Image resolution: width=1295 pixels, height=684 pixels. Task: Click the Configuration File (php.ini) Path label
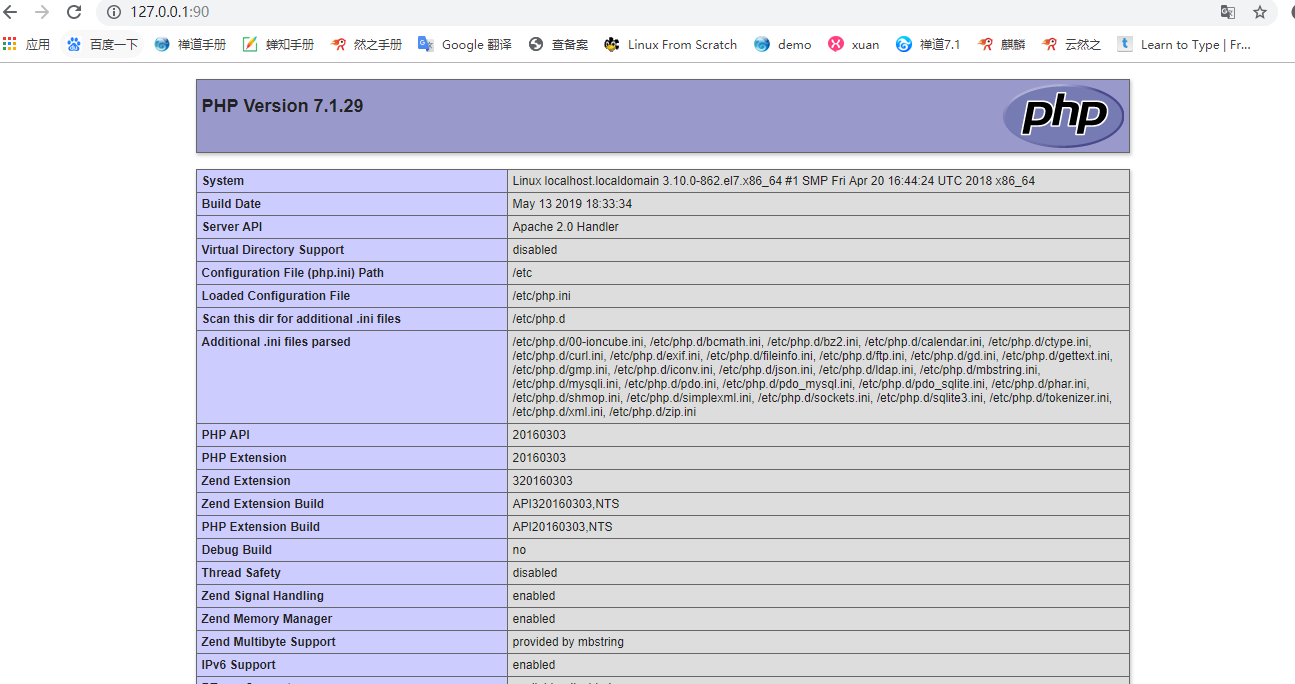pos(293,273)
